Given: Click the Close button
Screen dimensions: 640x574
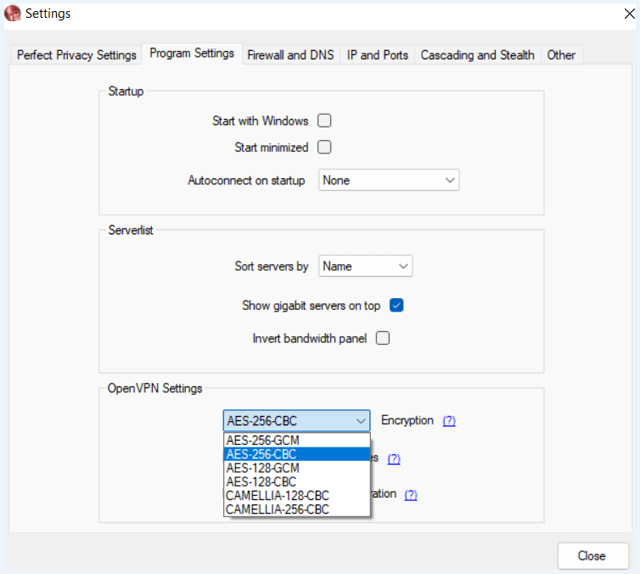Looking at the screenshot, I should pyautogui.click(x=593, y=556).
